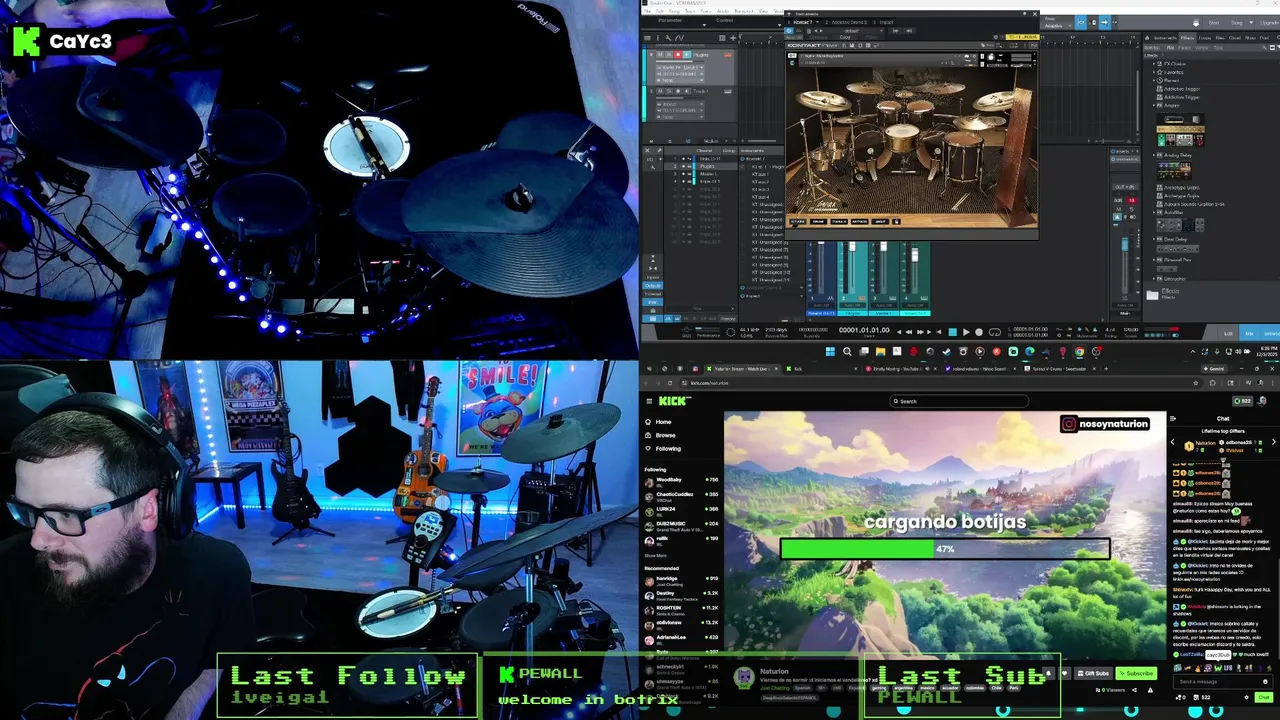Open the Instruments tab in Studio One browser
Screen dimensions: 1280x720
pyautogui.click(x=1165, y=38)
